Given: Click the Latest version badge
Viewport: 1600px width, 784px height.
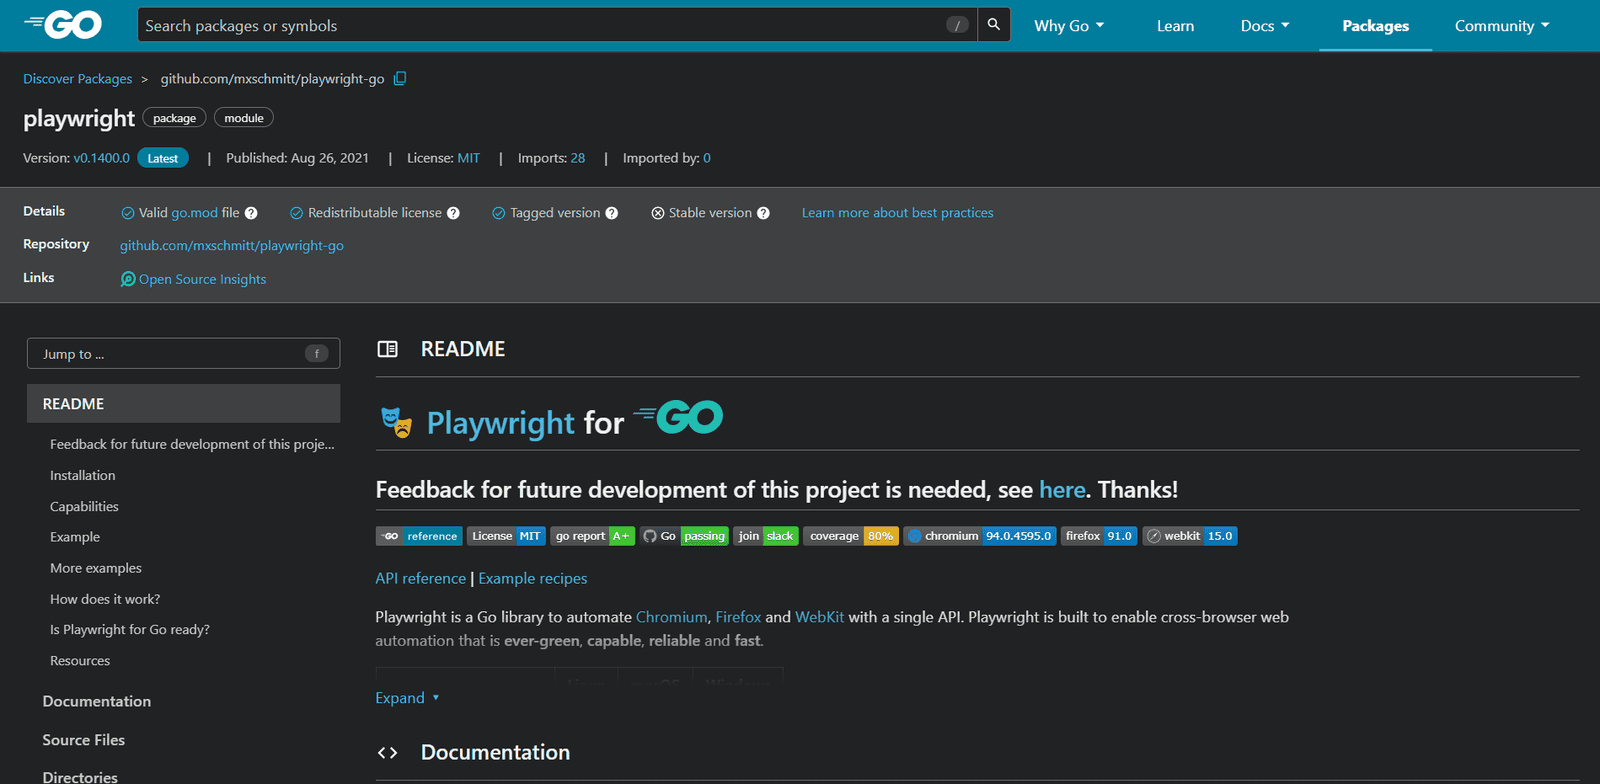Looking at the screenshot, I should click(163, 158).
